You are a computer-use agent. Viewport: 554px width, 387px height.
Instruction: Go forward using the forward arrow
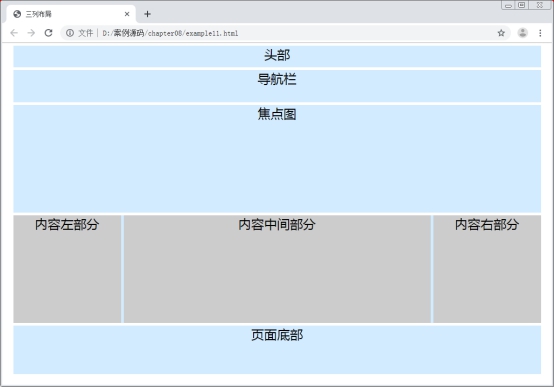point(31,33)
